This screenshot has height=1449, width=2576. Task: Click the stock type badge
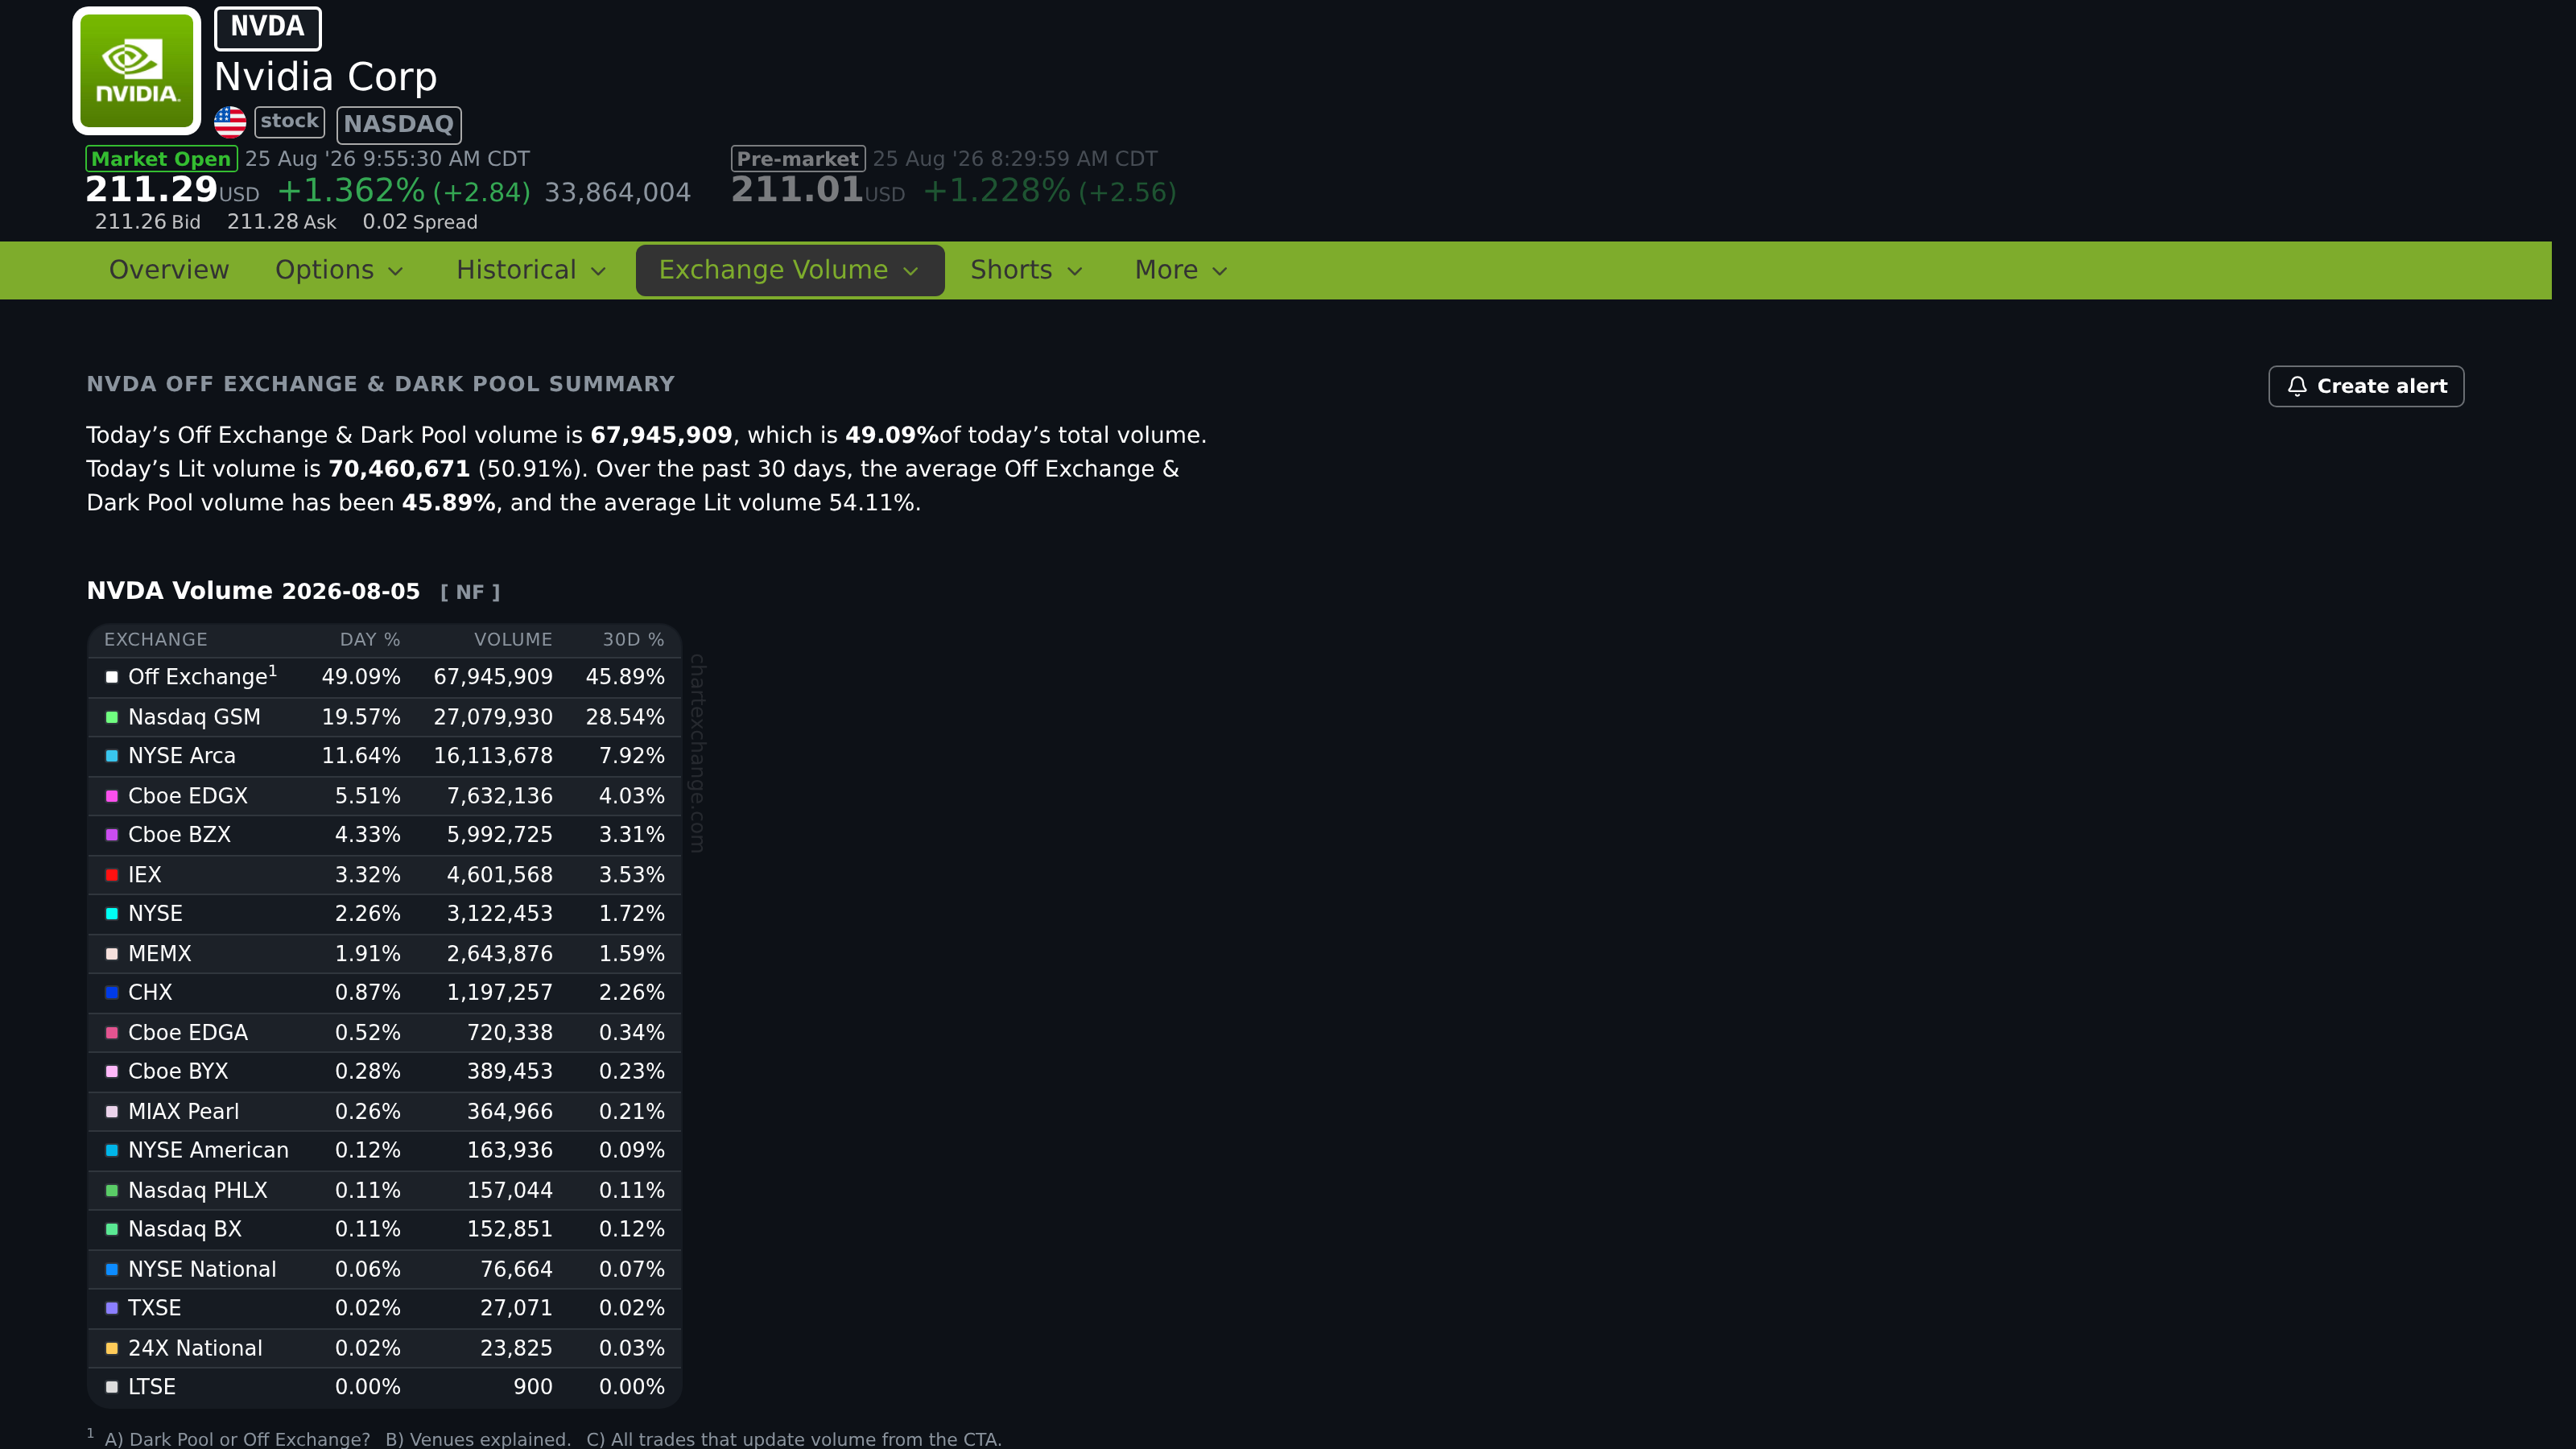(290, 122)
